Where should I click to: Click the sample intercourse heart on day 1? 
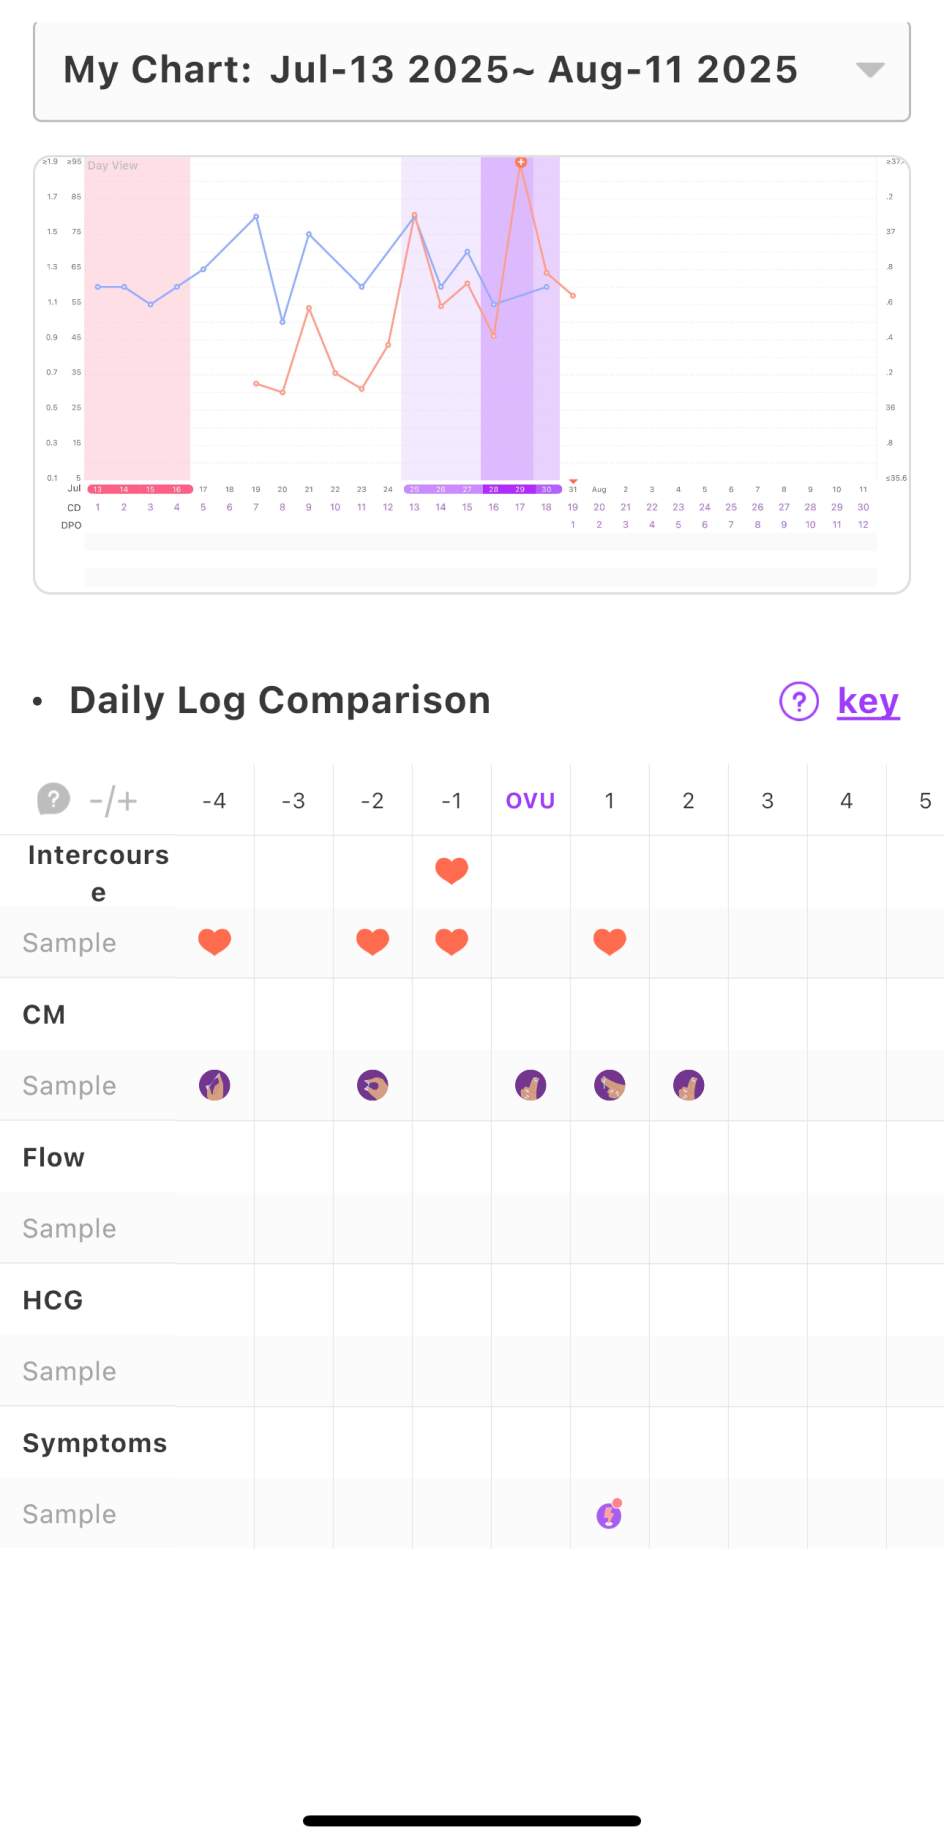pos(610,942)
